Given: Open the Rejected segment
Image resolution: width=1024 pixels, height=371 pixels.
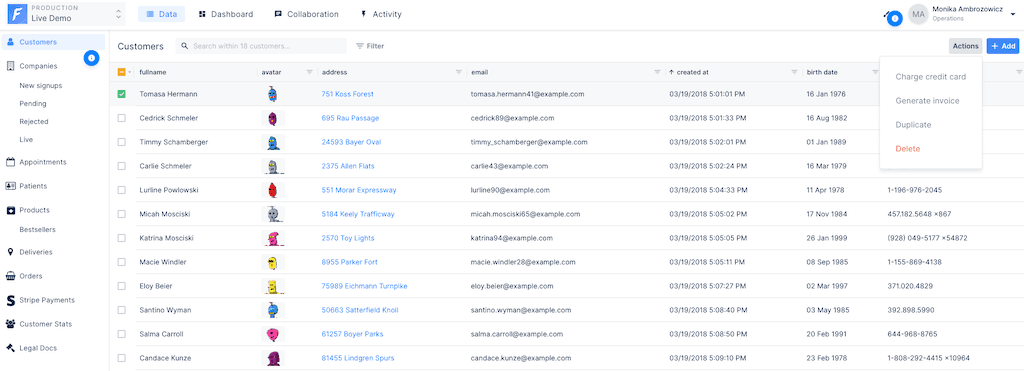Looking at the screenshot, I should pyautogui.click(x=34, y=121).
